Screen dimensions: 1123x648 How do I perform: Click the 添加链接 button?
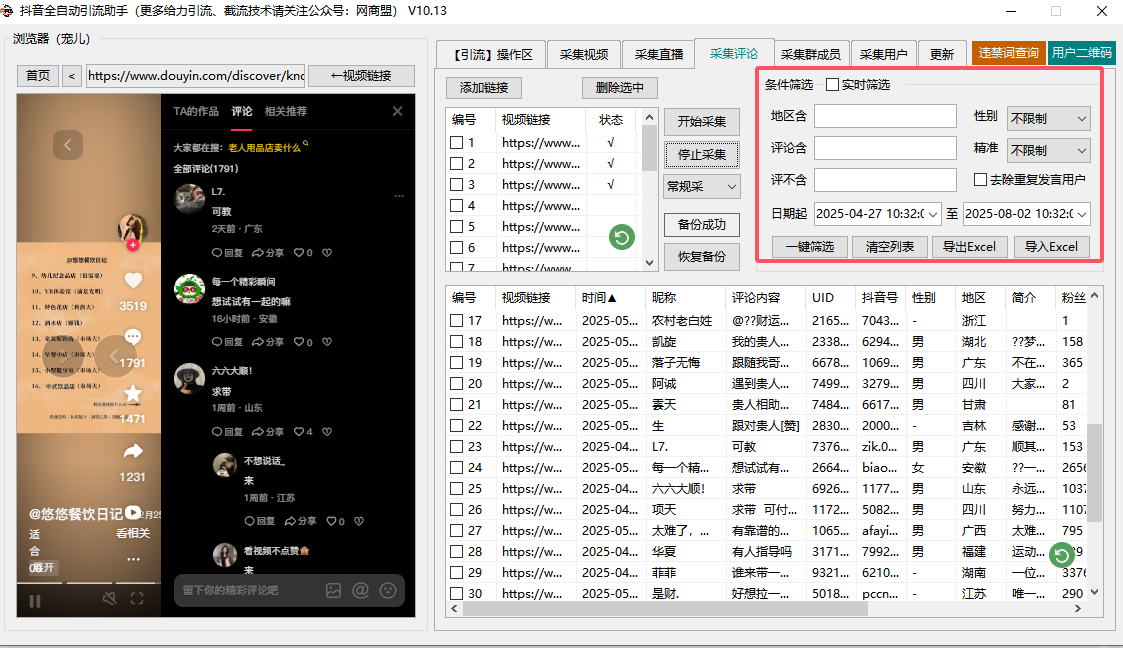tap(483, 87)
